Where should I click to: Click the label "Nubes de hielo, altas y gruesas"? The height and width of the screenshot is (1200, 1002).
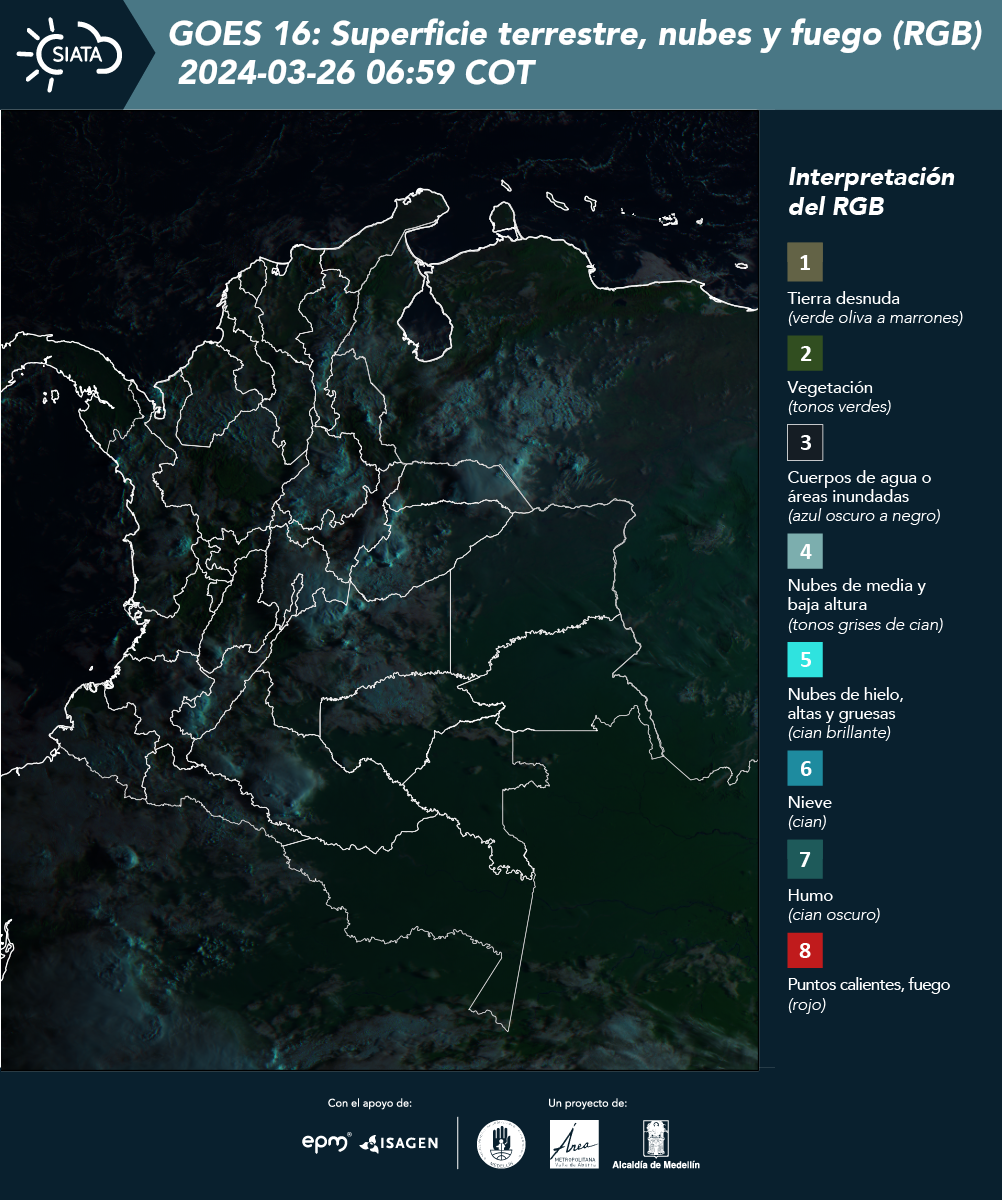click(846, 704)
